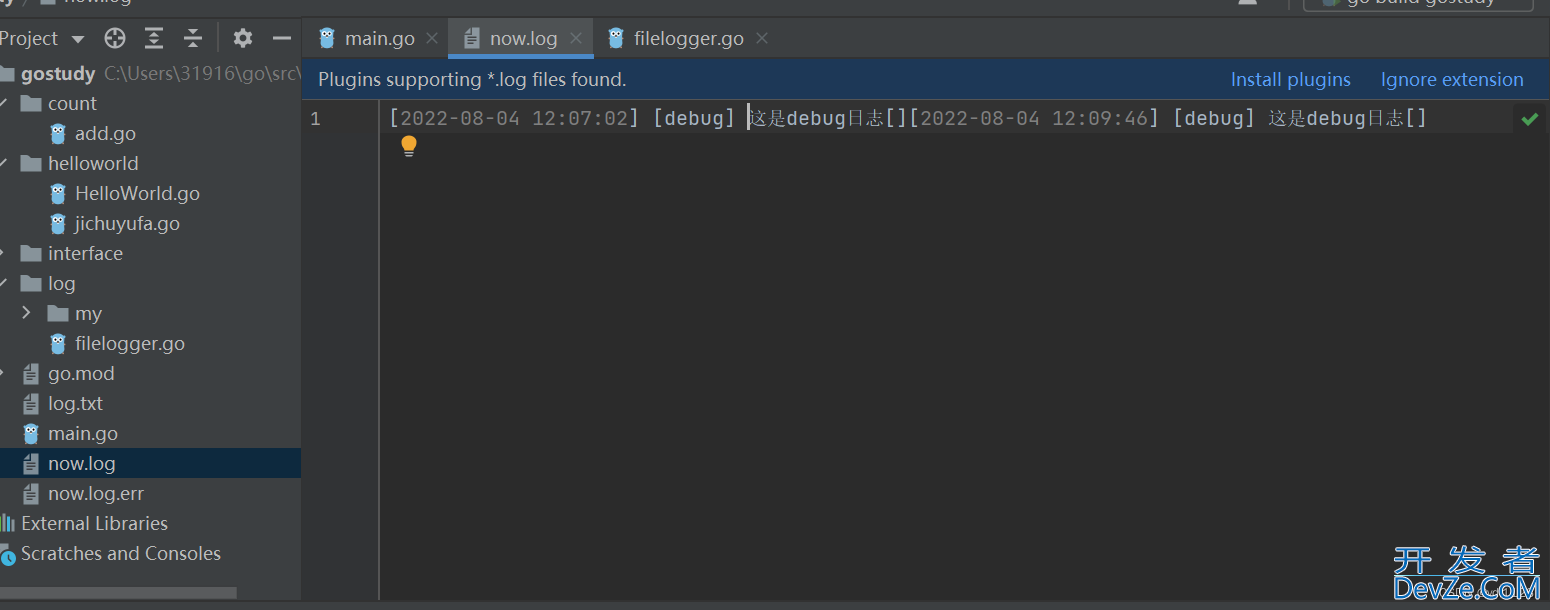Hide the Project panel with minus icon

282,39
